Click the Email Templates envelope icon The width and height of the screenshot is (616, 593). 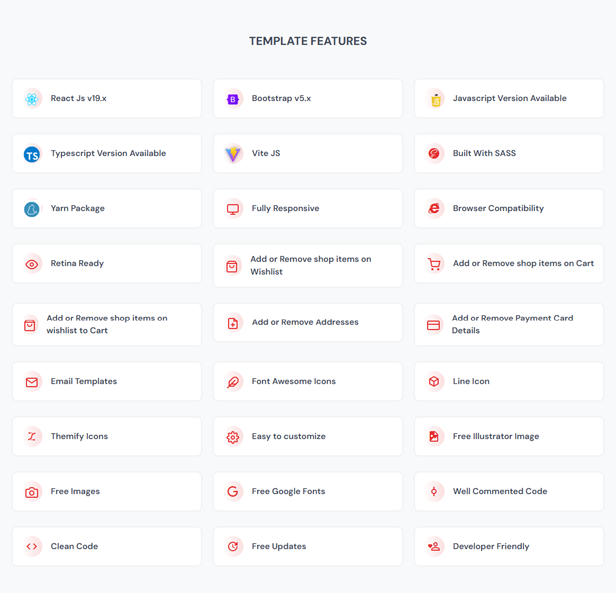click(x=32, y=382)
